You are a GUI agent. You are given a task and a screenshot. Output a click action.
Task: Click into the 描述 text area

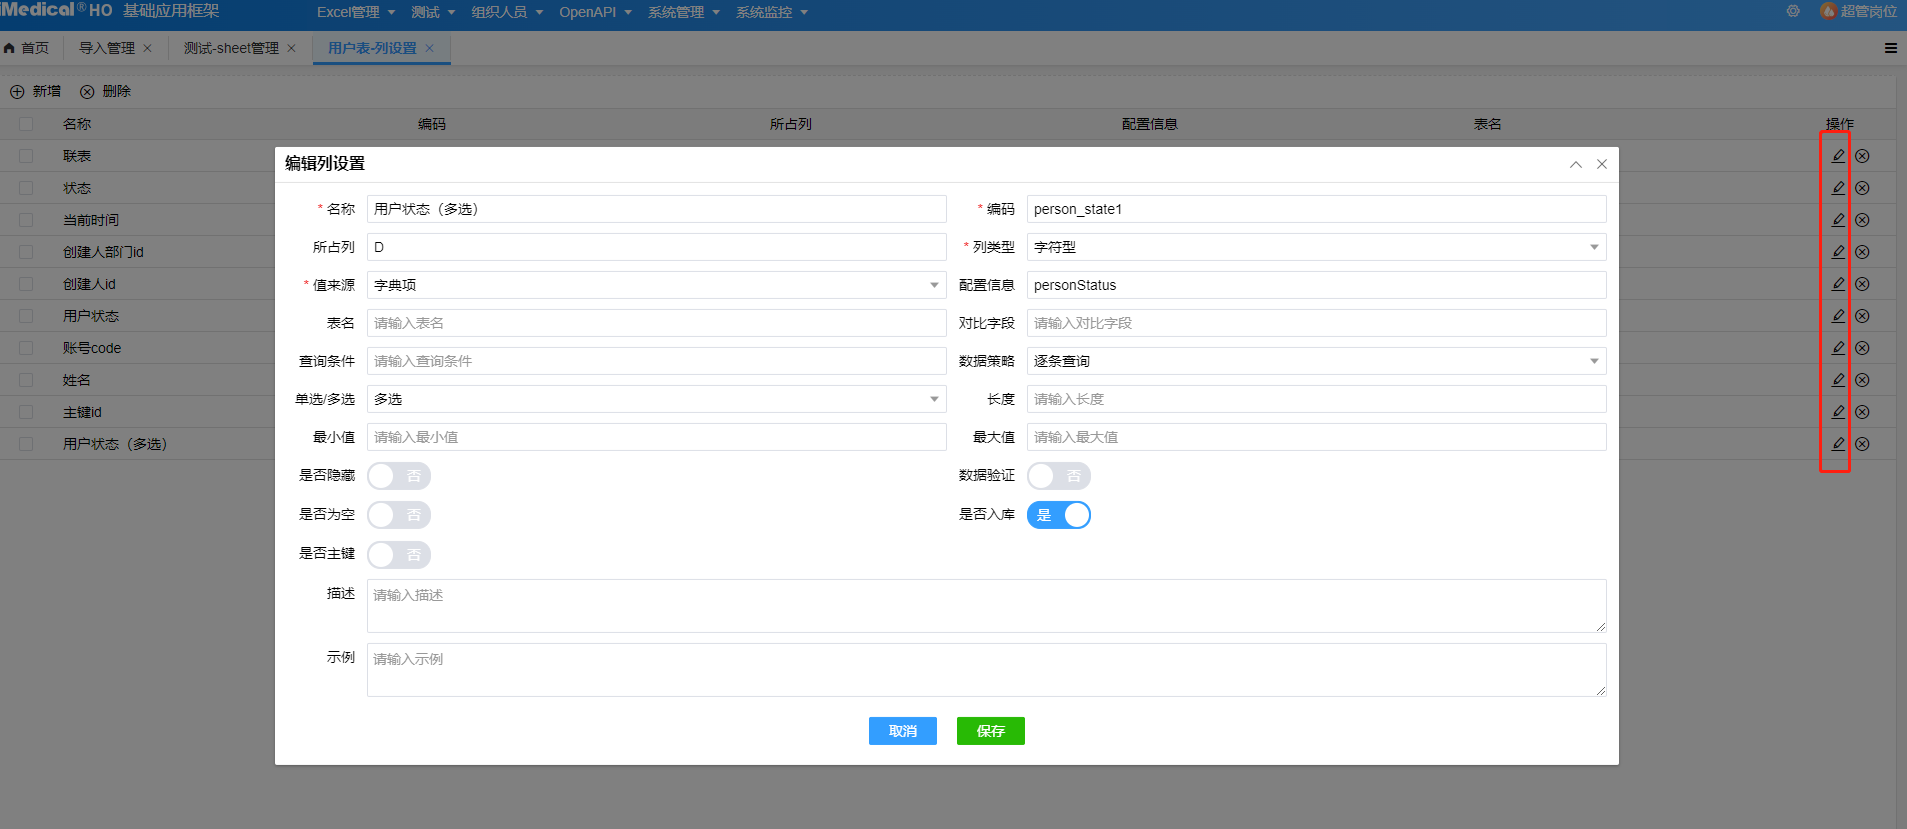coord(987,606)
